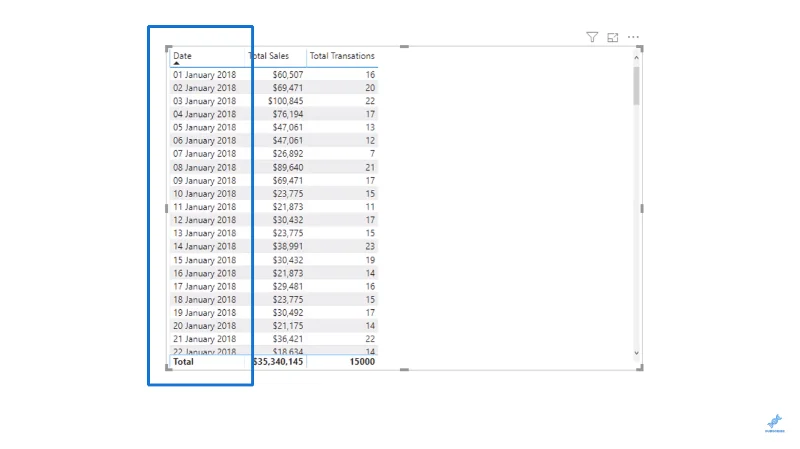
Task: Select the 07 January 2018 date cell
Action: click(205, 154)
